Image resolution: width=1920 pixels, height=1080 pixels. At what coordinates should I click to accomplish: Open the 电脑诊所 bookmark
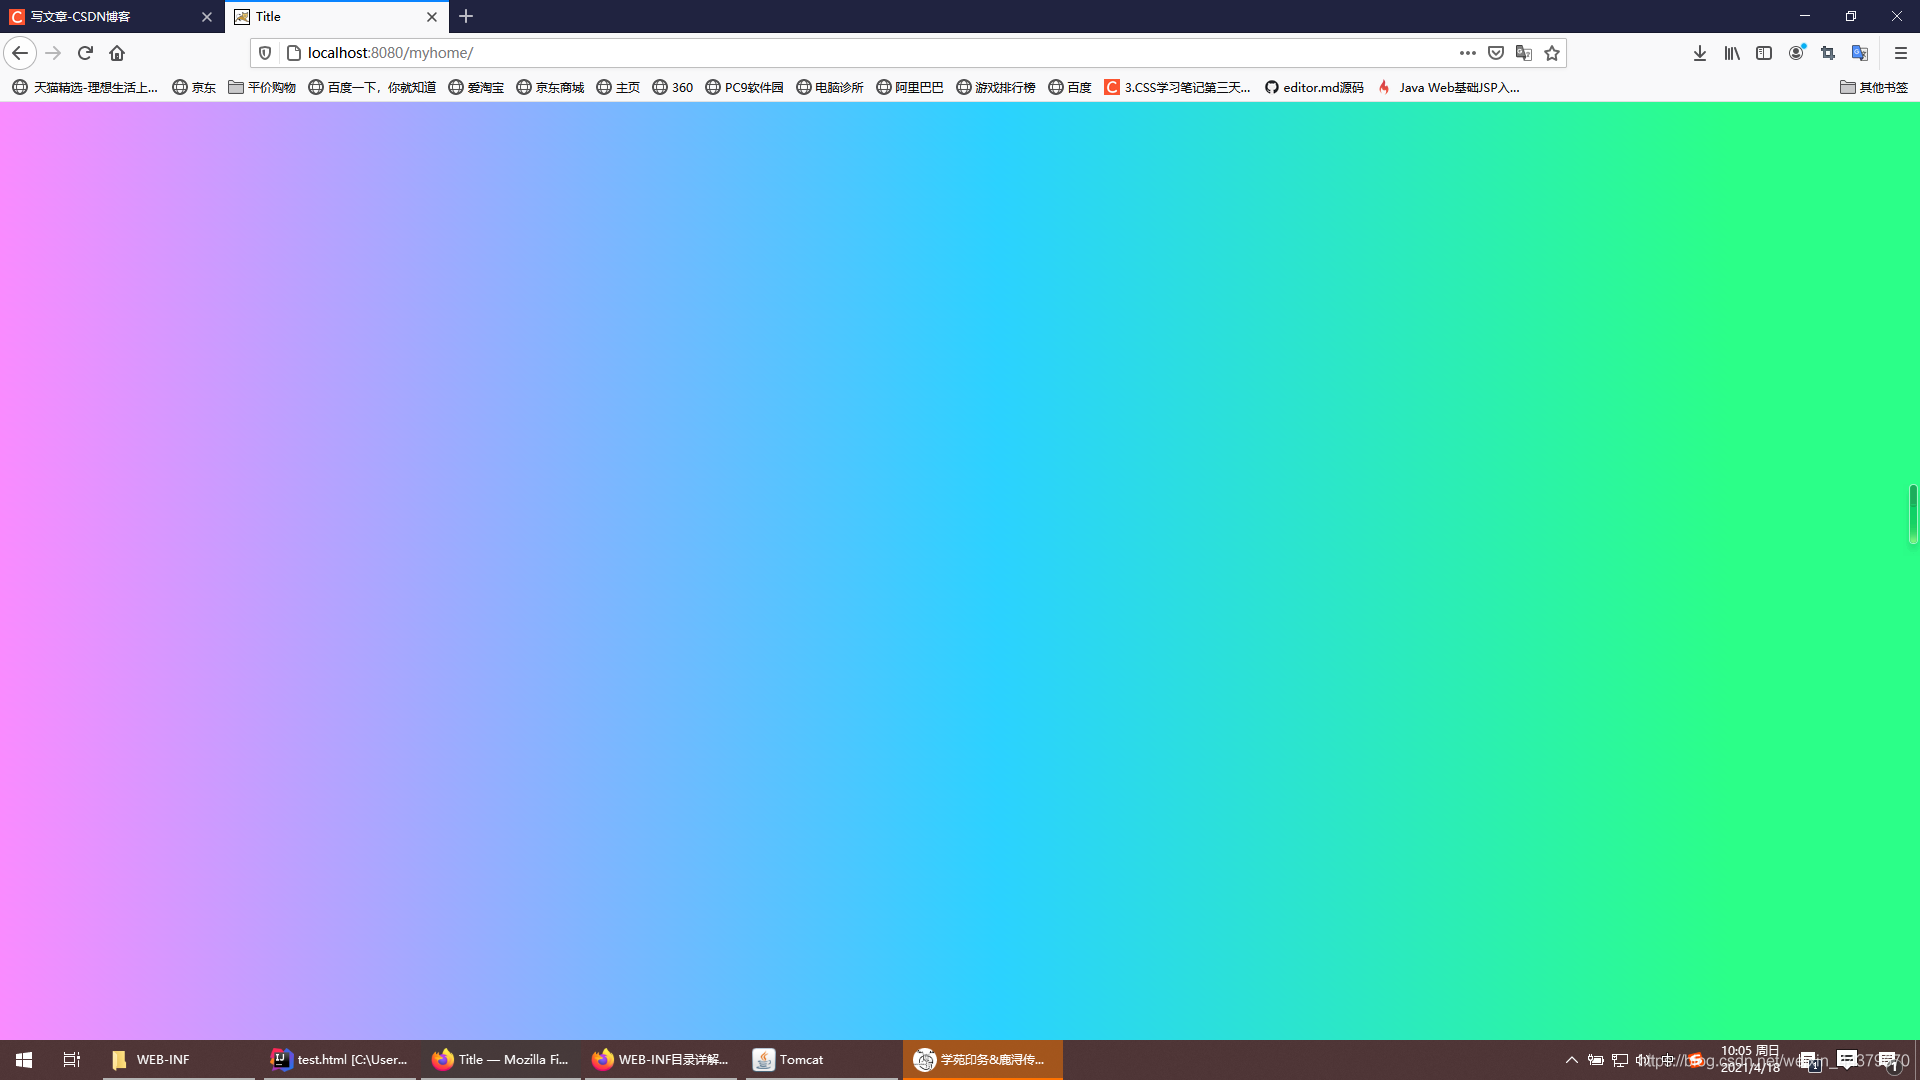coord(830,88)
